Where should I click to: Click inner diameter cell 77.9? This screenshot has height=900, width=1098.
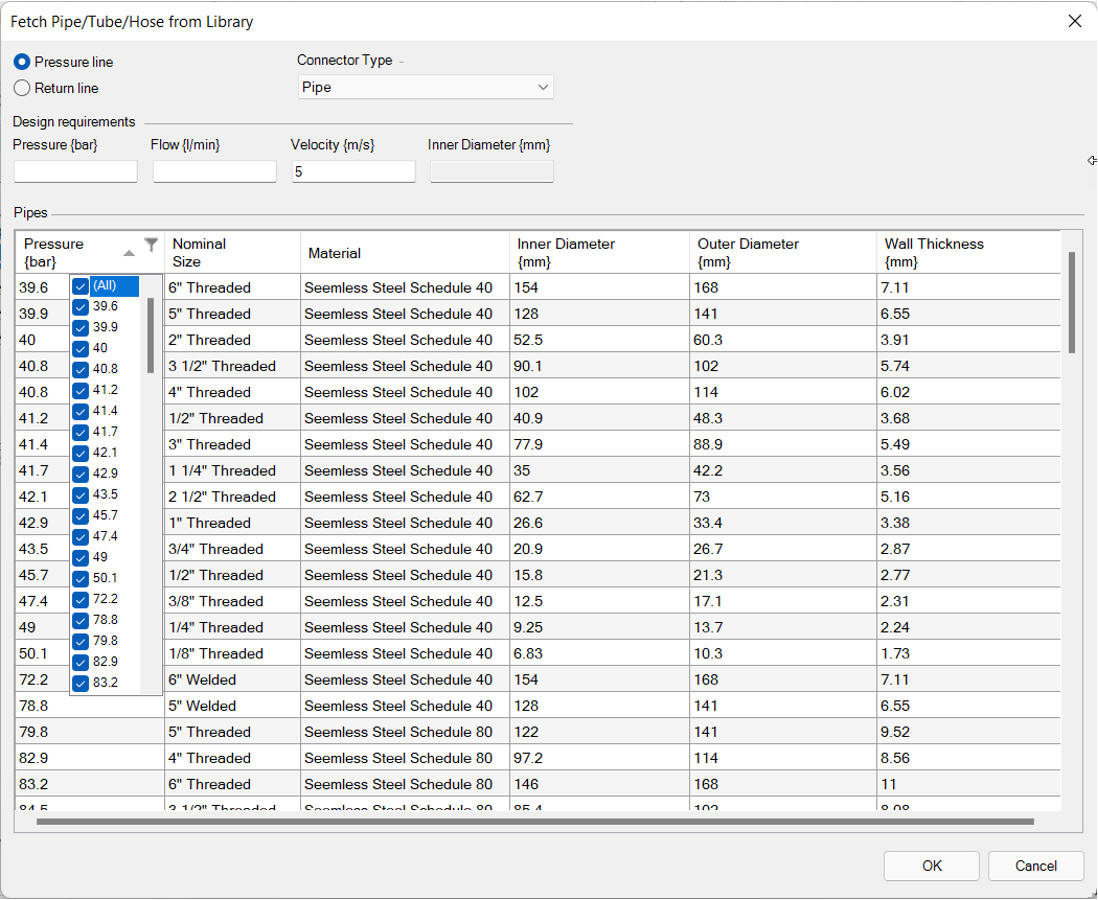coord(599,445)
